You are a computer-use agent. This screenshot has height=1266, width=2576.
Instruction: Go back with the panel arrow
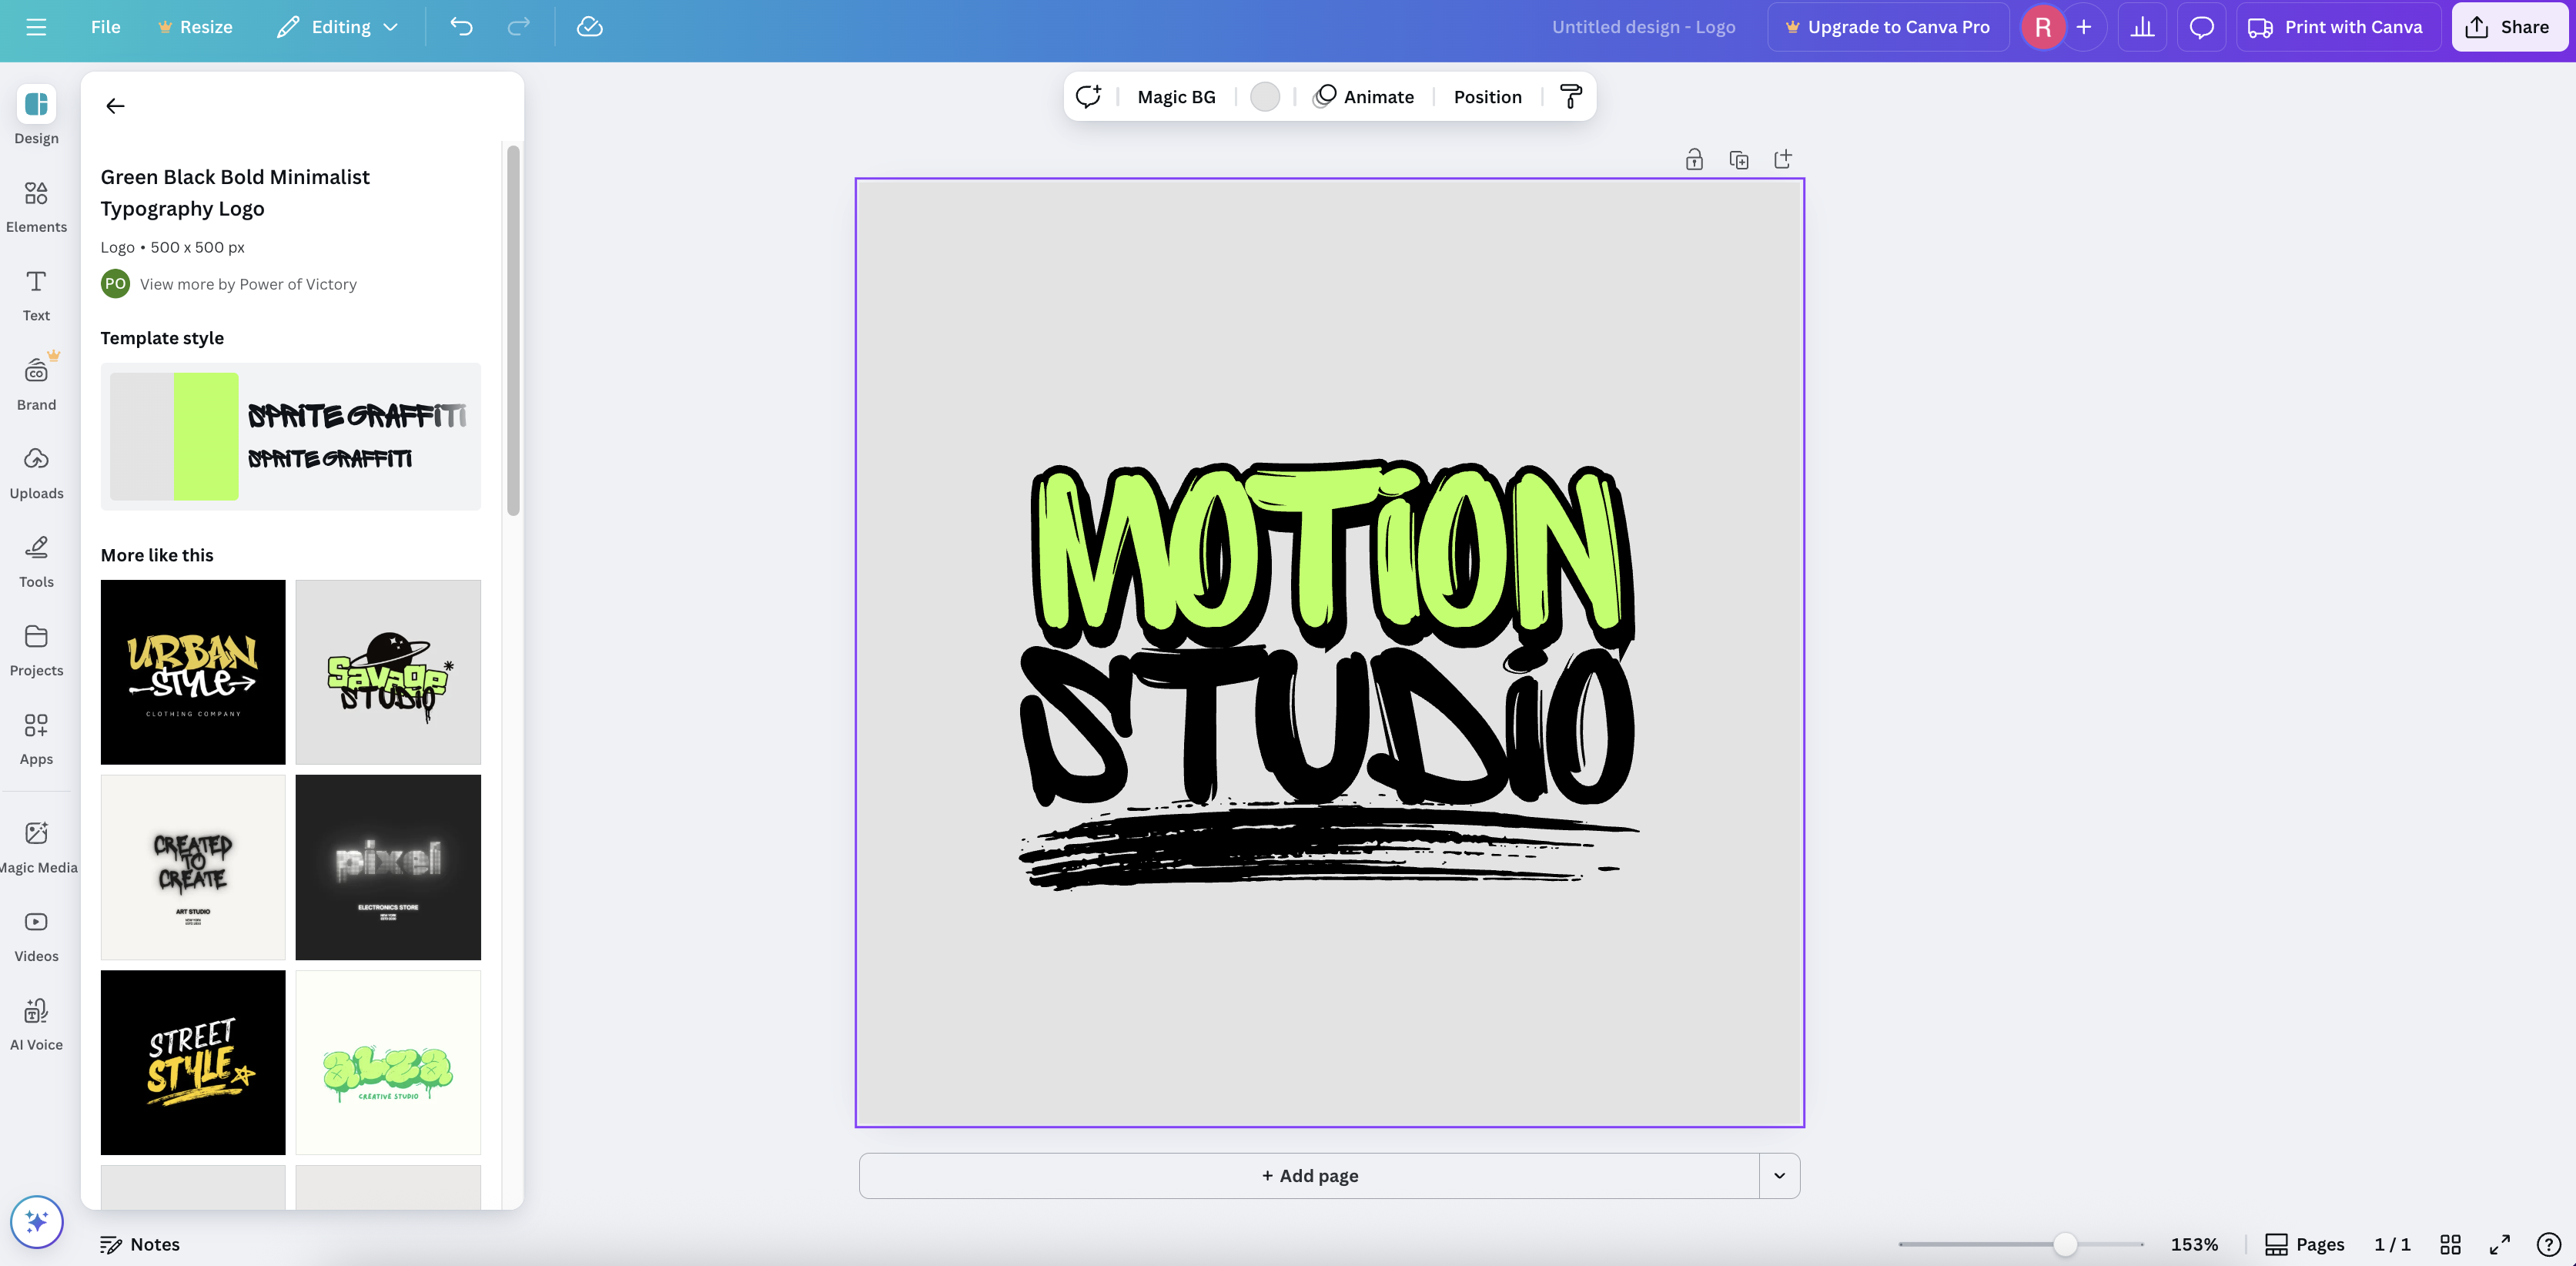point(115,106)
